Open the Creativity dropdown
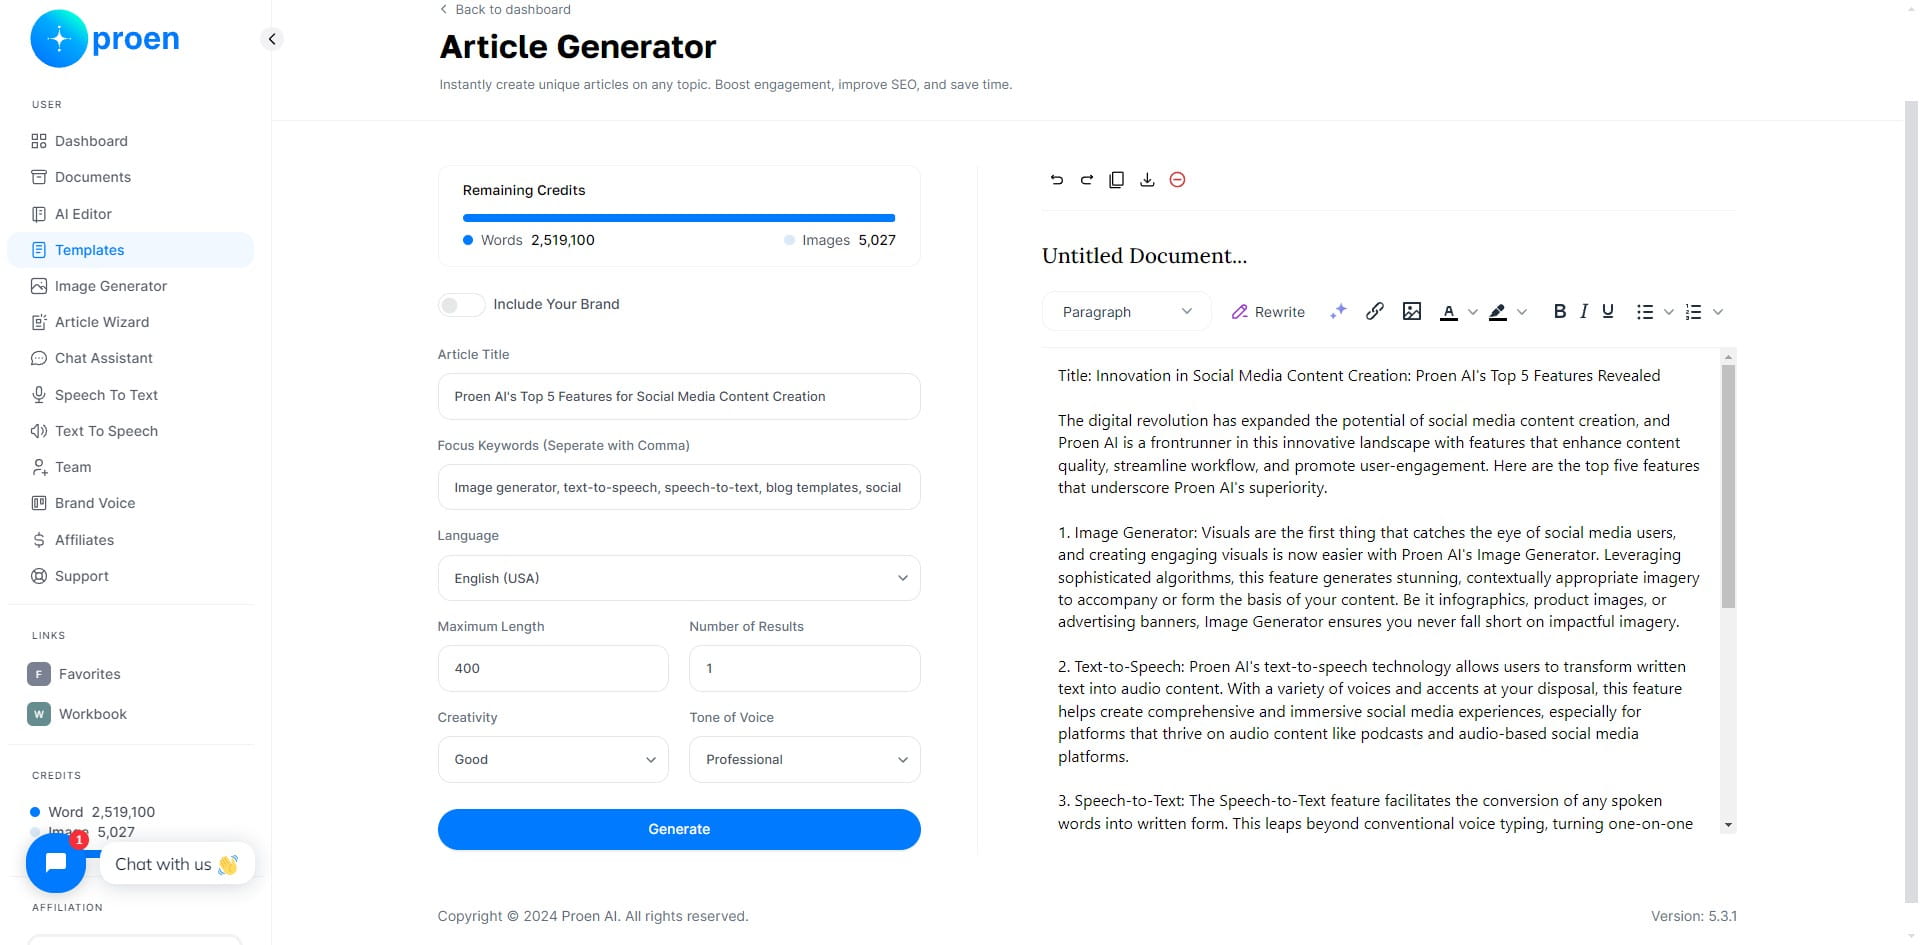Image resolution: width=1920 pixels, height=945 pixels. coord(553,759)
